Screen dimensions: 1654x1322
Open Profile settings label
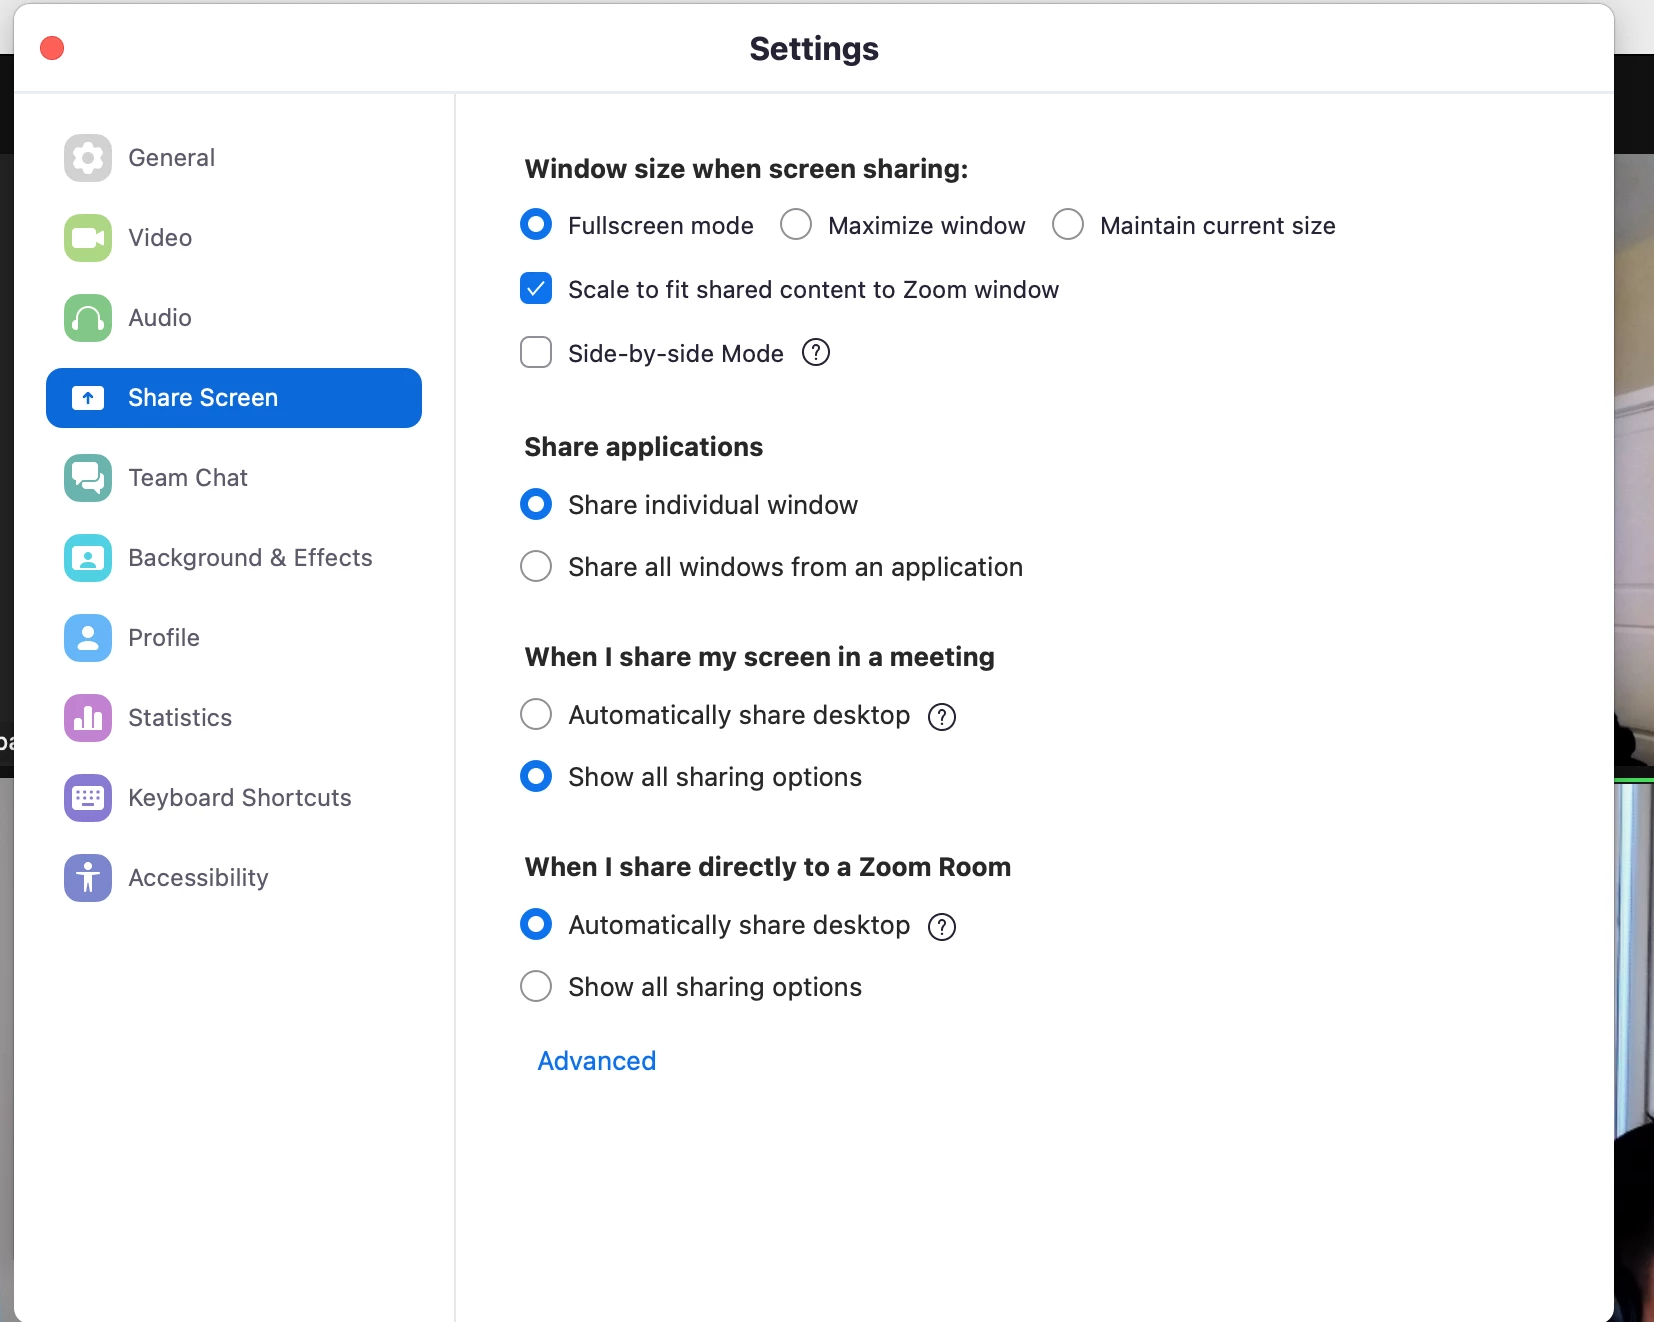pos(164,638)
